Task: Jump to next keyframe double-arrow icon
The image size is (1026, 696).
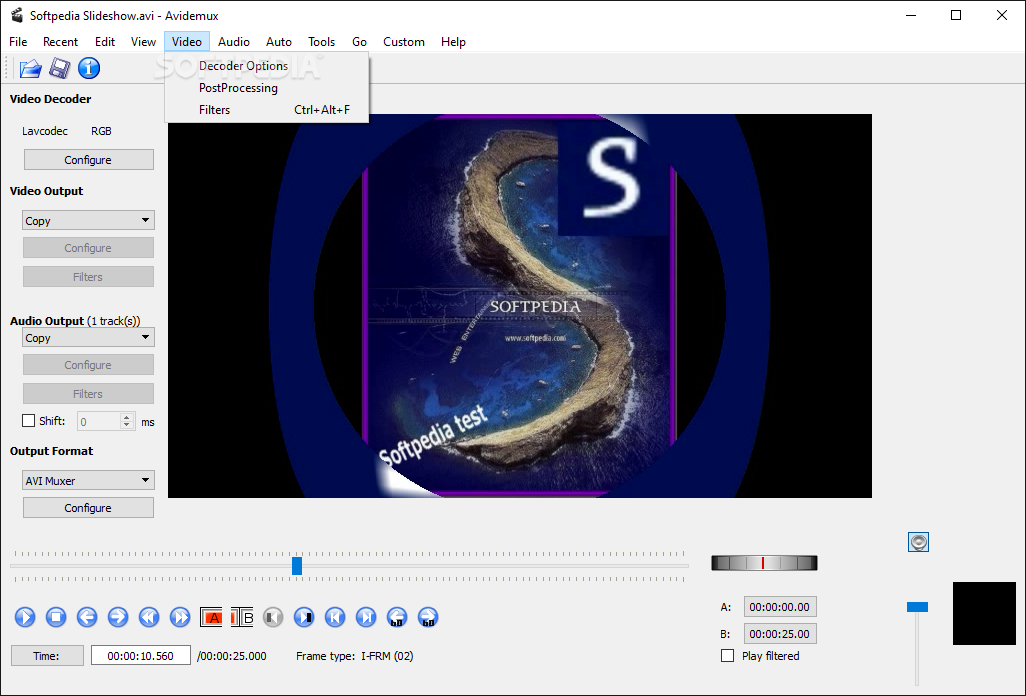Action: point(180,617)
